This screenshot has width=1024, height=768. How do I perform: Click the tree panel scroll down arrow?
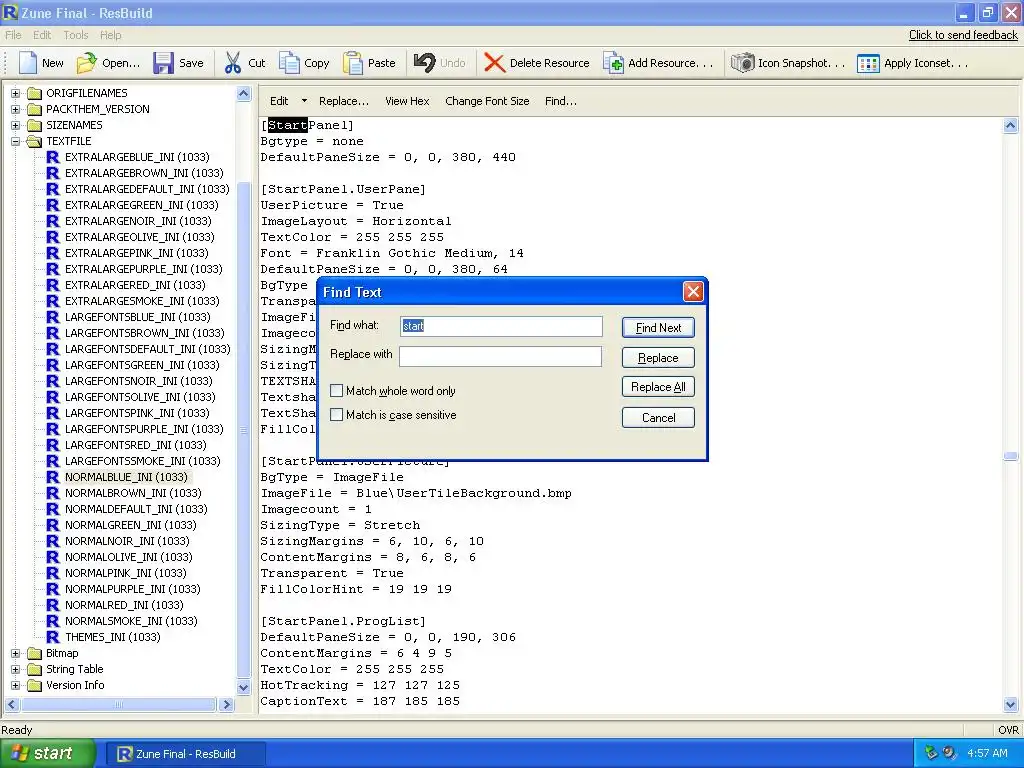[x=244, y=687]
